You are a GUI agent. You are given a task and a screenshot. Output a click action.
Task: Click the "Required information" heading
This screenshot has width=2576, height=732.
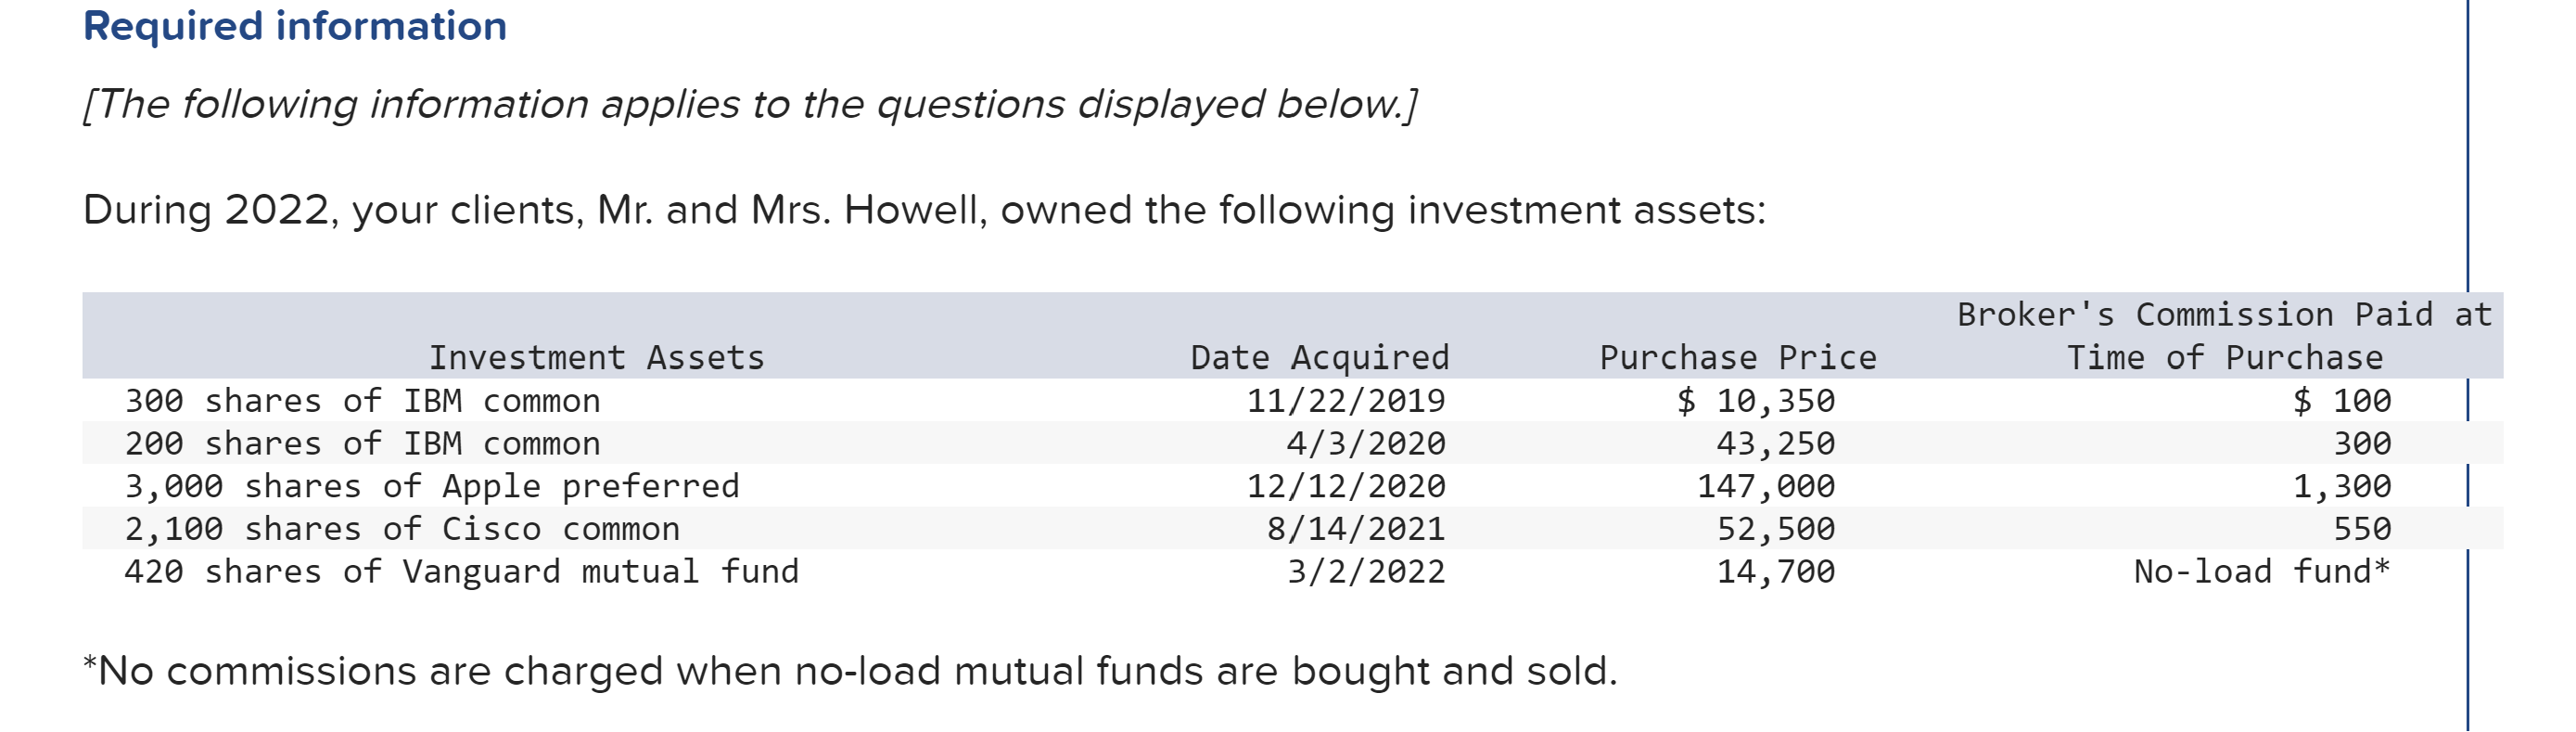click(x=295, y=26)
